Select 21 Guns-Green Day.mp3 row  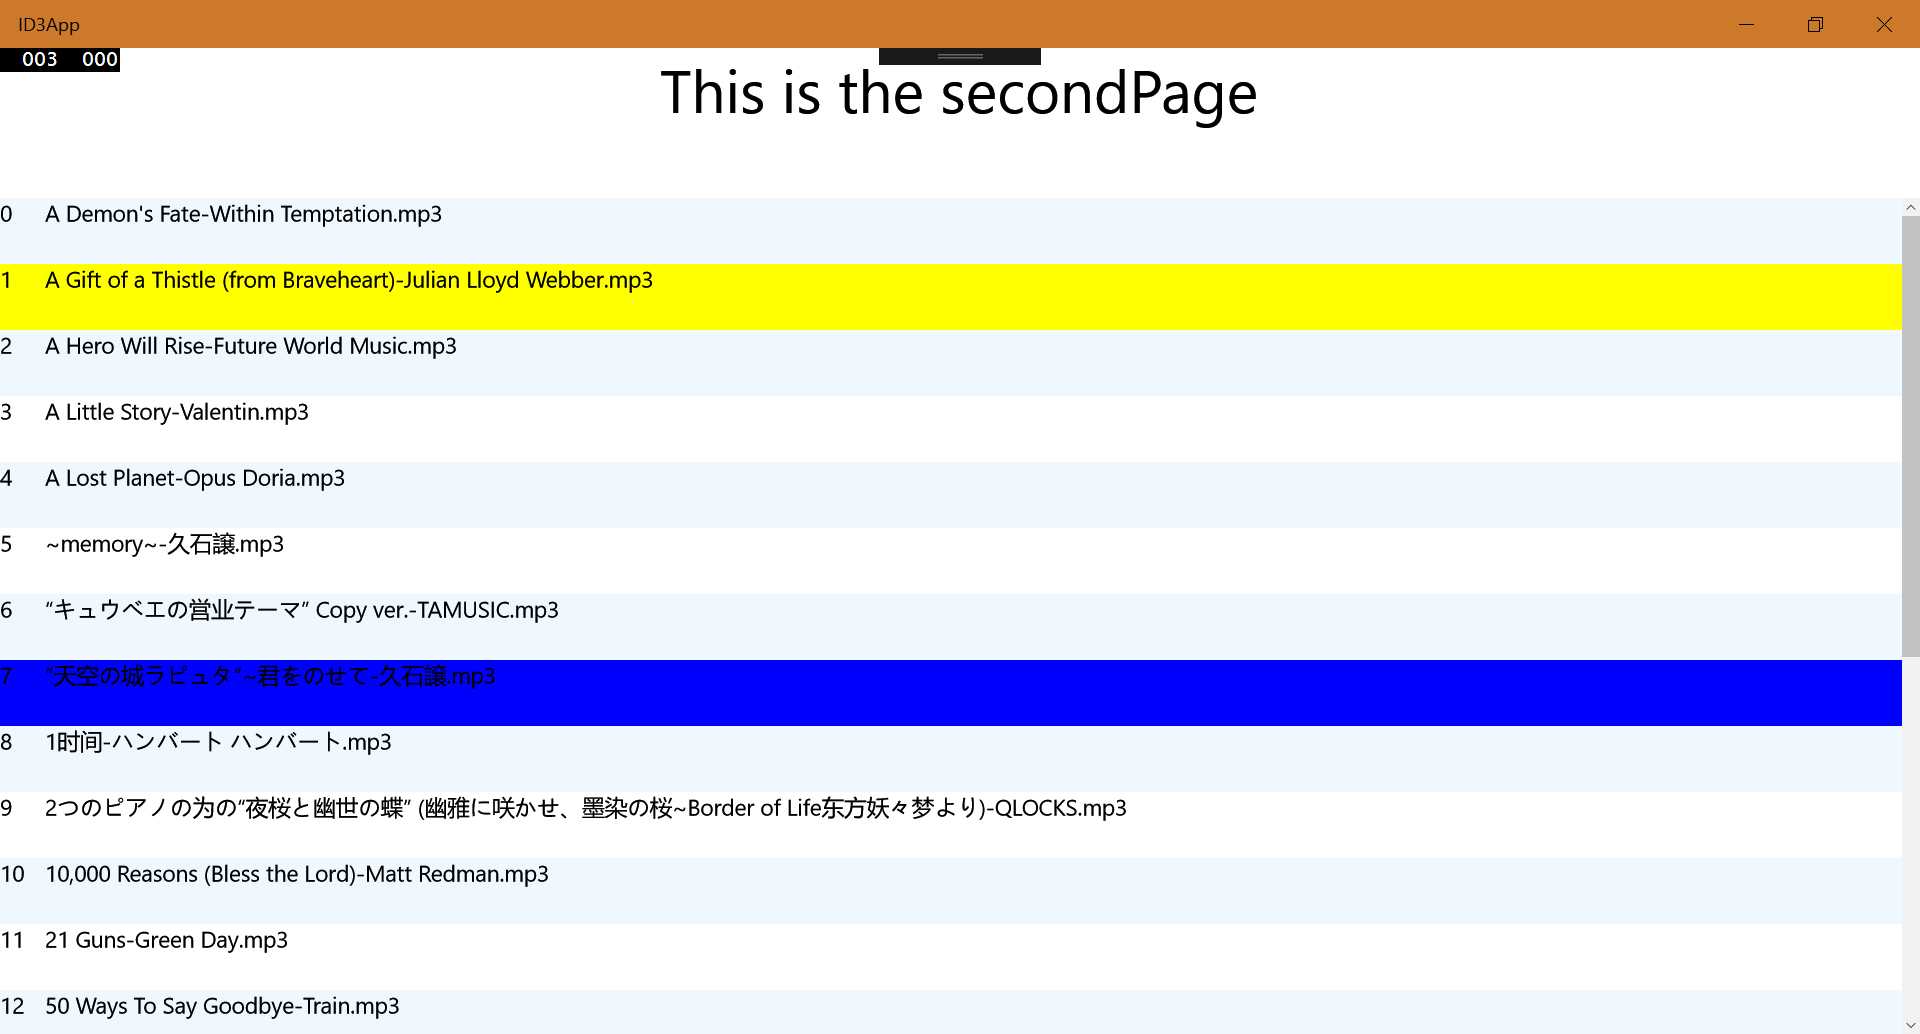click(950, 957)
